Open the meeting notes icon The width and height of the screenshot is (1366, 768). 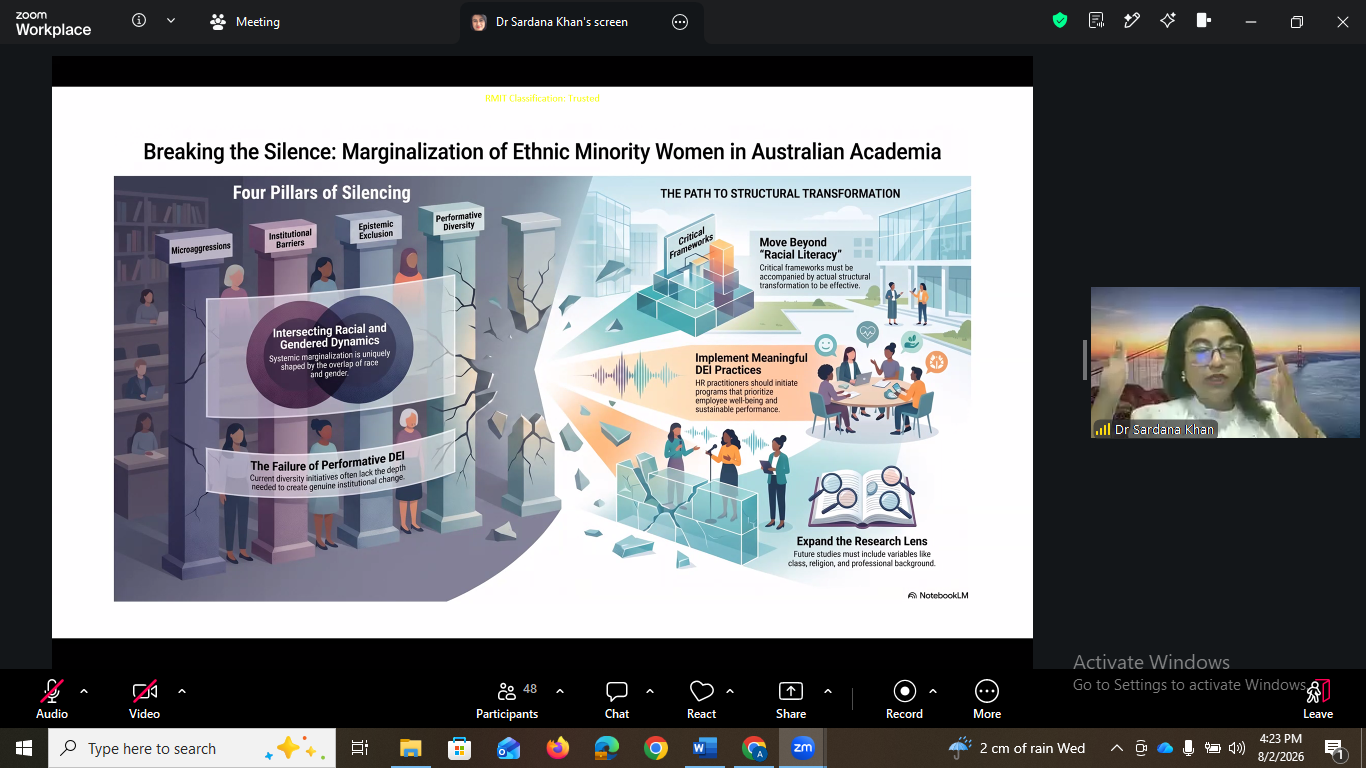click(x=1096, y=21)
